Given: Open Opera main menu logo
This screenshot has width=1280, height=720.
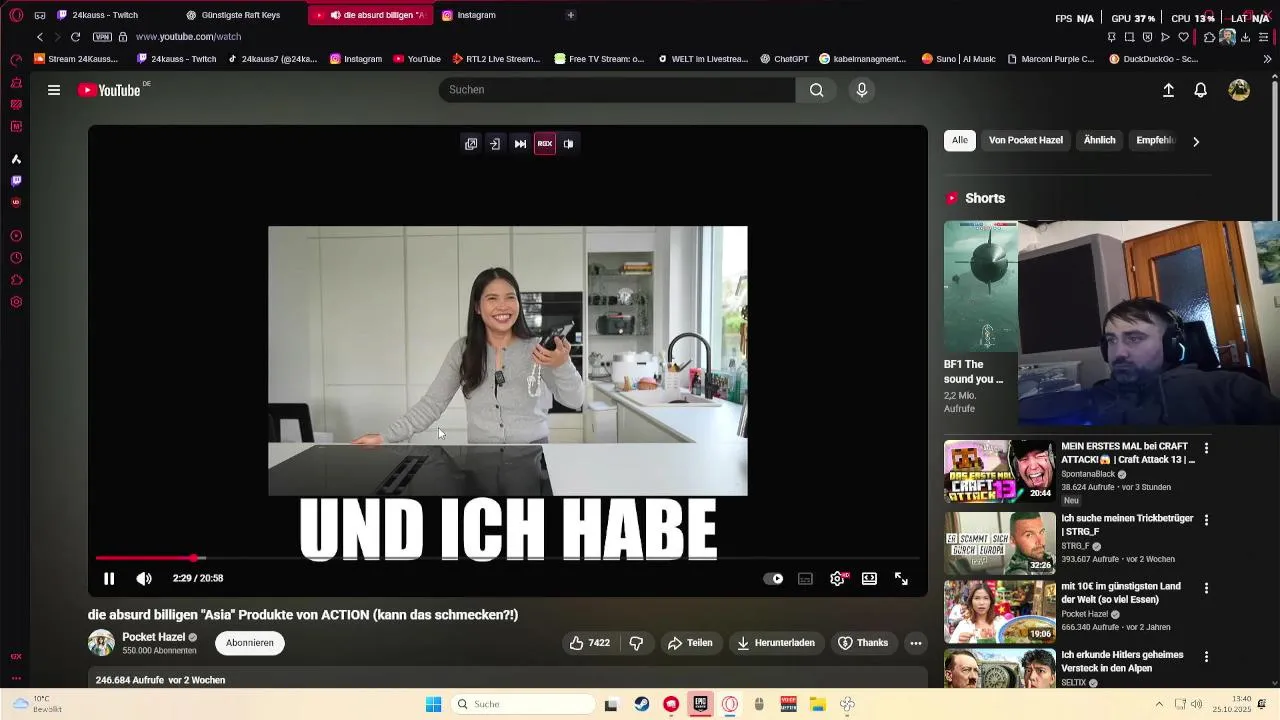Looking at the screenshot, I should (x=16, y=15).
